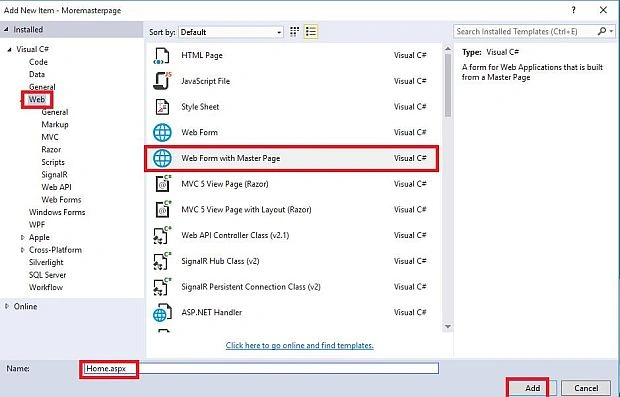Image resolution: width=620 pixels, height=397 pixels.
Task: Select SignalR Hub Class (v2) icon
Action: pyautogui.click(x=162, y=261)
